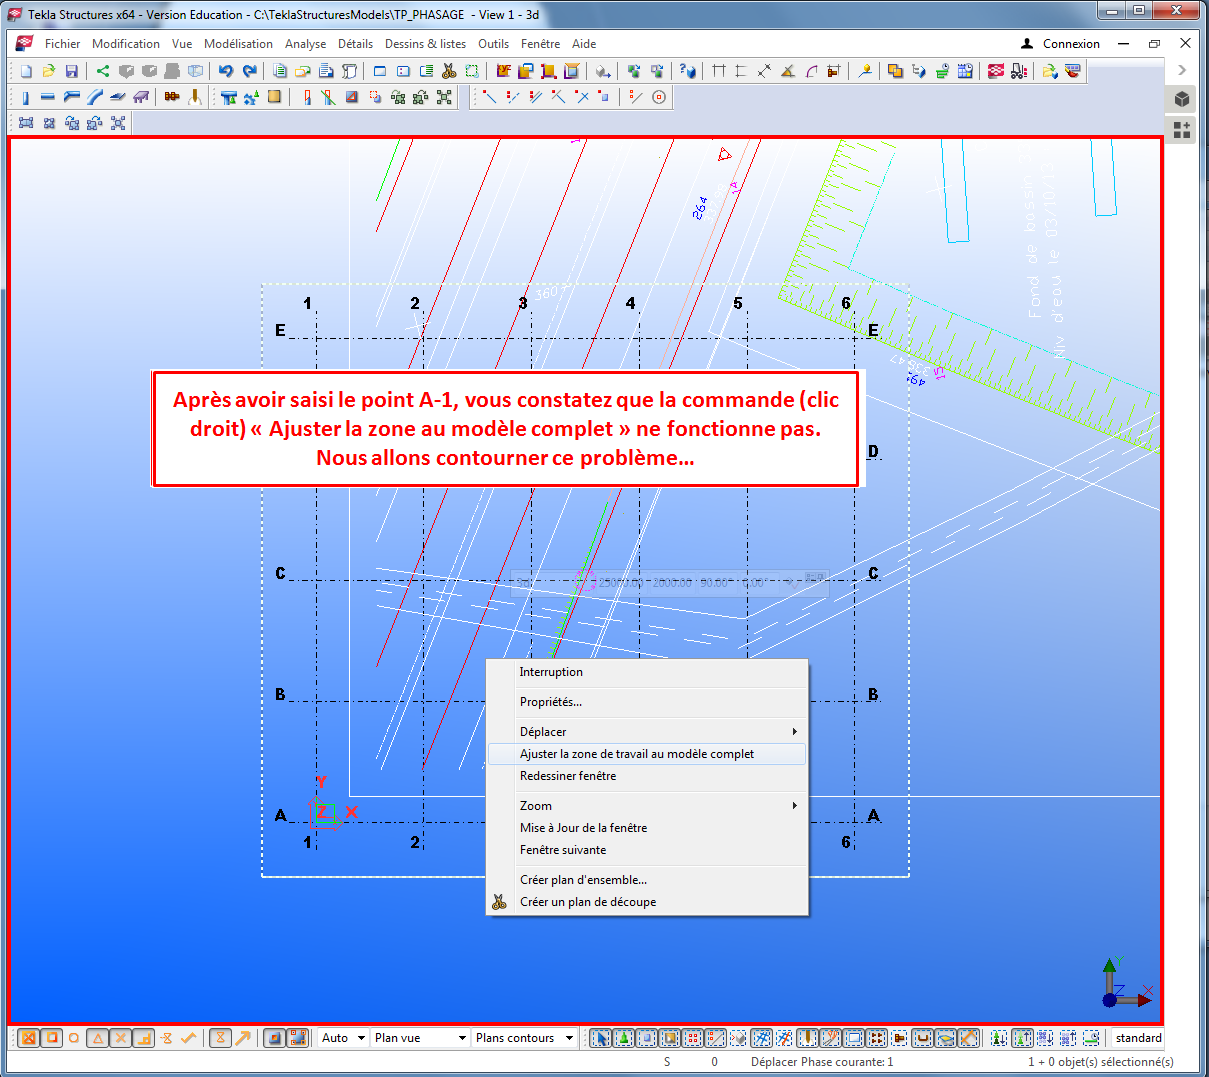
Task: Expand the Zoom submenu
Action: click(647, 806)
